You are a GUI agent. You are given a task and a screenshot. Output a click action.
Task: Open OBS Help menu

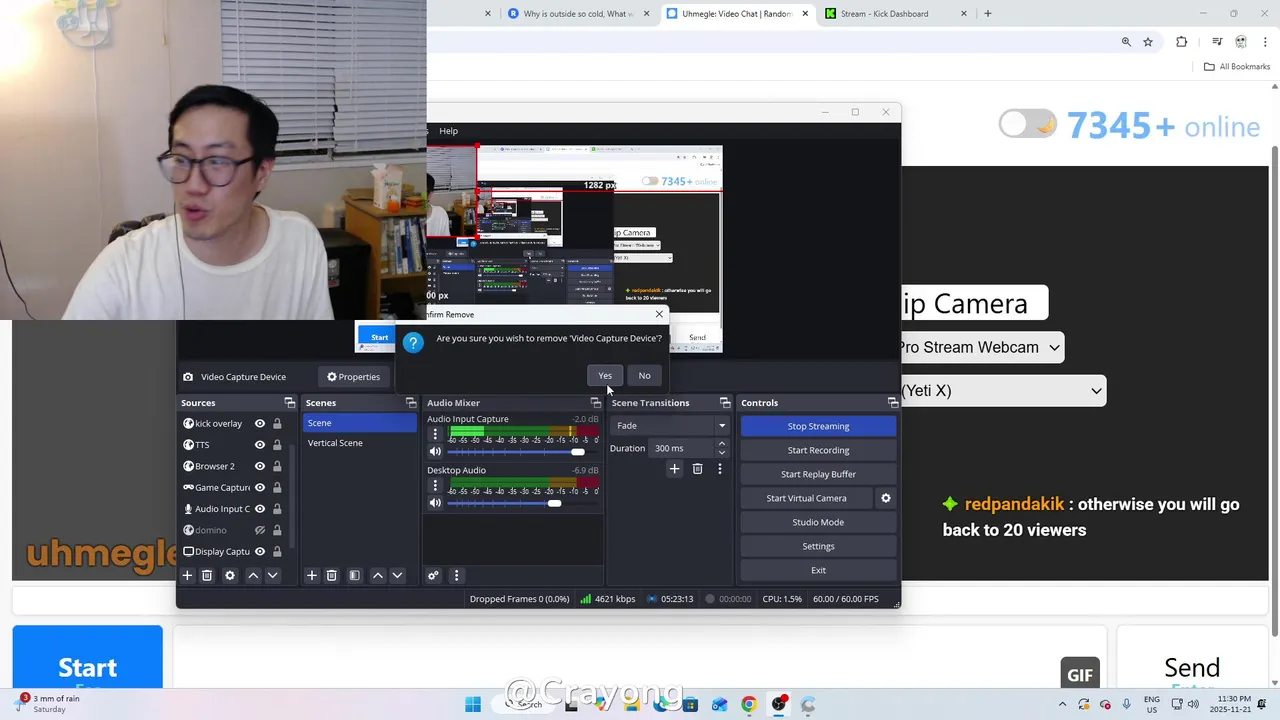click(x=448, y=131)
